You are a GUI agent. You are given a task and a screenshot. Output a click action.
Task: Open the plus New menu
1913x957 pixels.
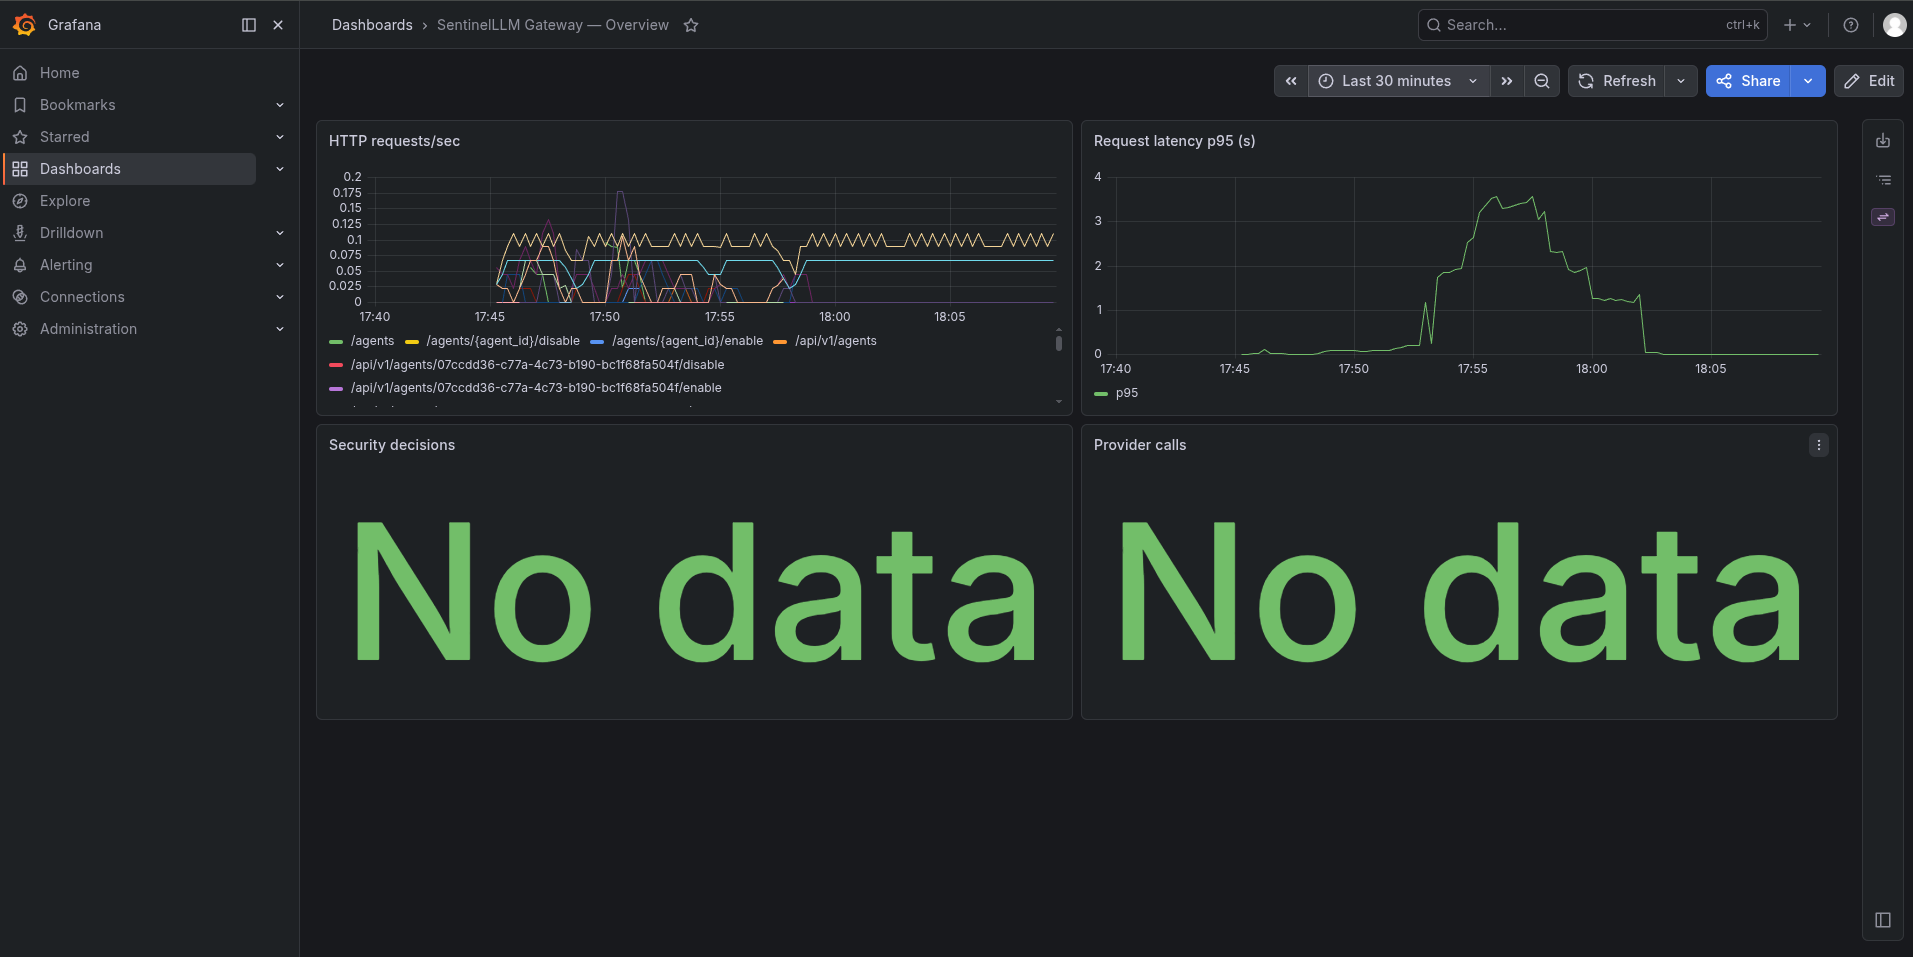[x=1797, y=25]
